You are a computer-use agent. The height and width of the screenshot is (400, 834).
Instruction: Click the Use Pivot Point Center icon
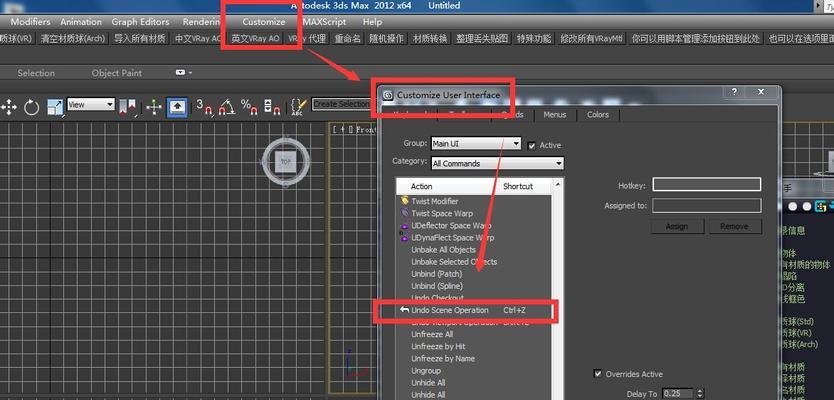(x=128, y=107)
